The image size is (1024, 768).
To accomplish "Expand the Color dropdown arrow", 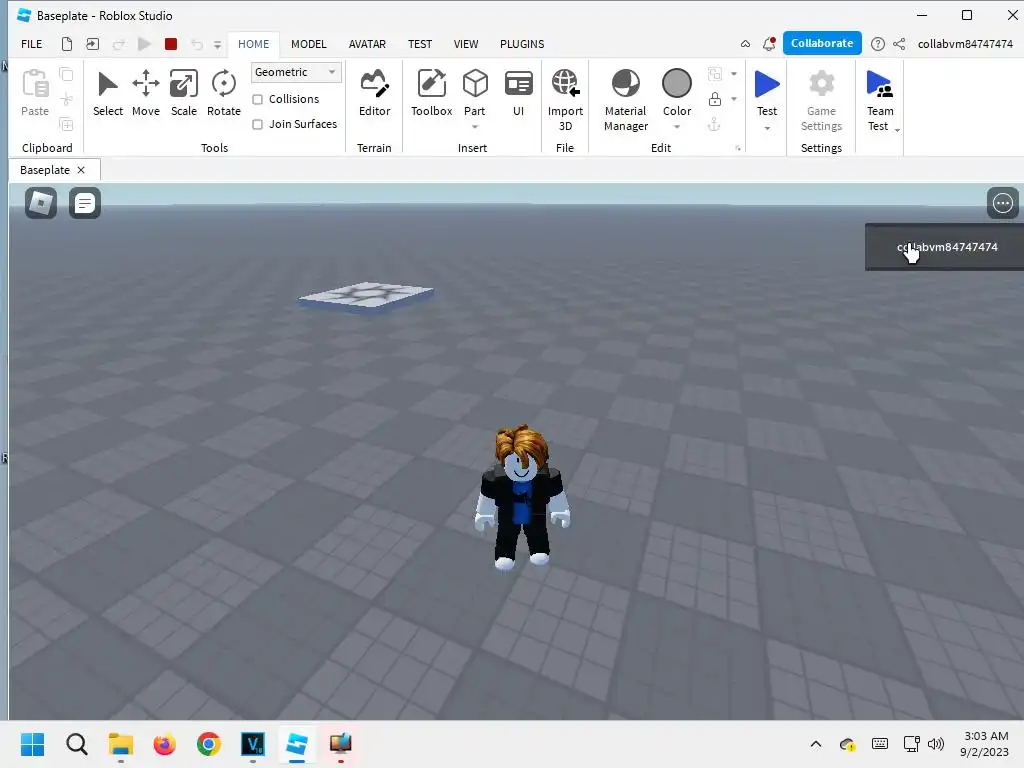I will (677, 127).
